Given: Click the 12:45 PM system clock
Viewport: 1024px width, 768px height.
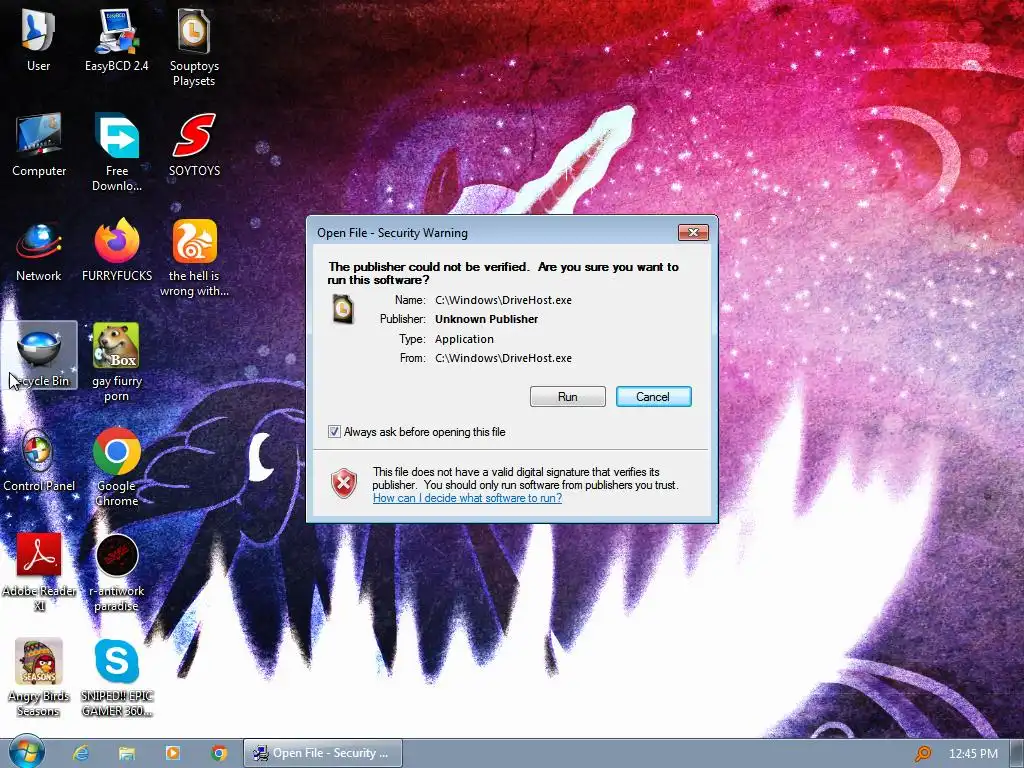Looking at the screenshot, I should [x=973, y=754].
